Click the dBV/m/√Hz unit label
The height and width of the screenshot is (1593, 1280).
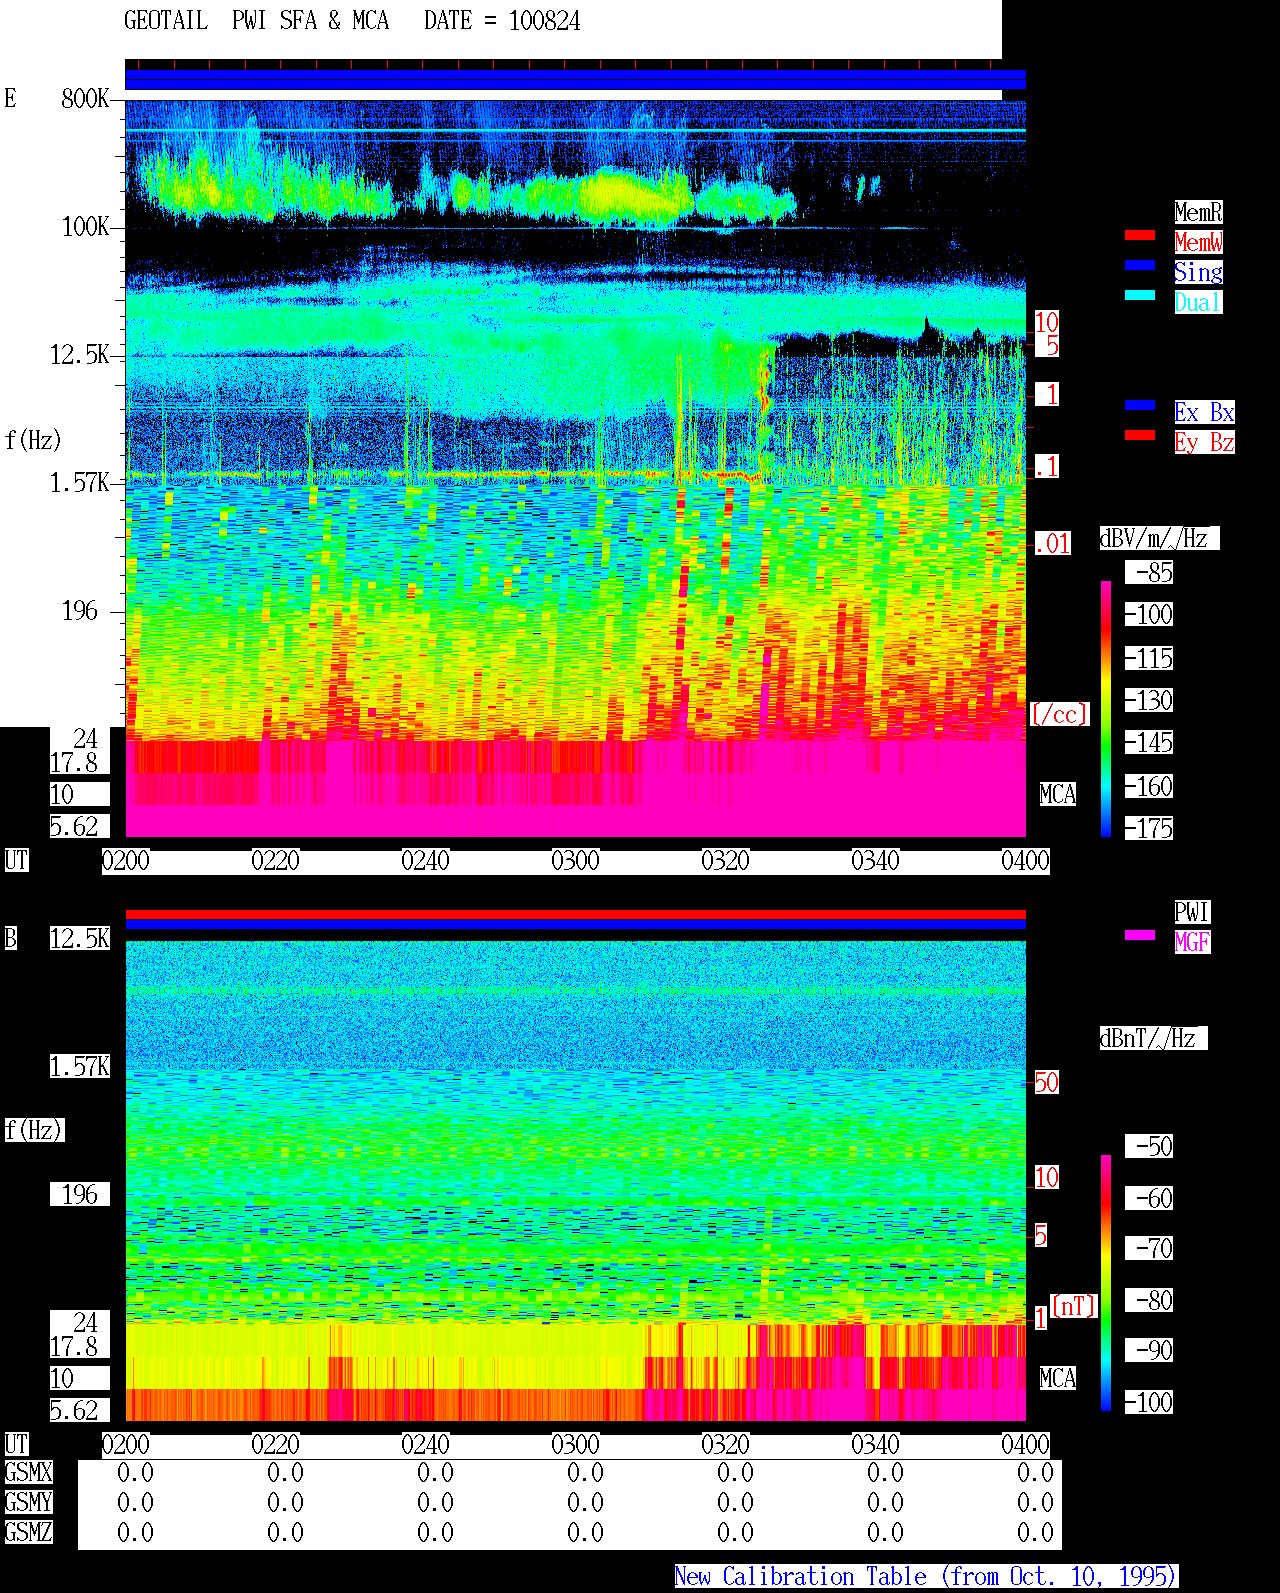click(1159, 538)
